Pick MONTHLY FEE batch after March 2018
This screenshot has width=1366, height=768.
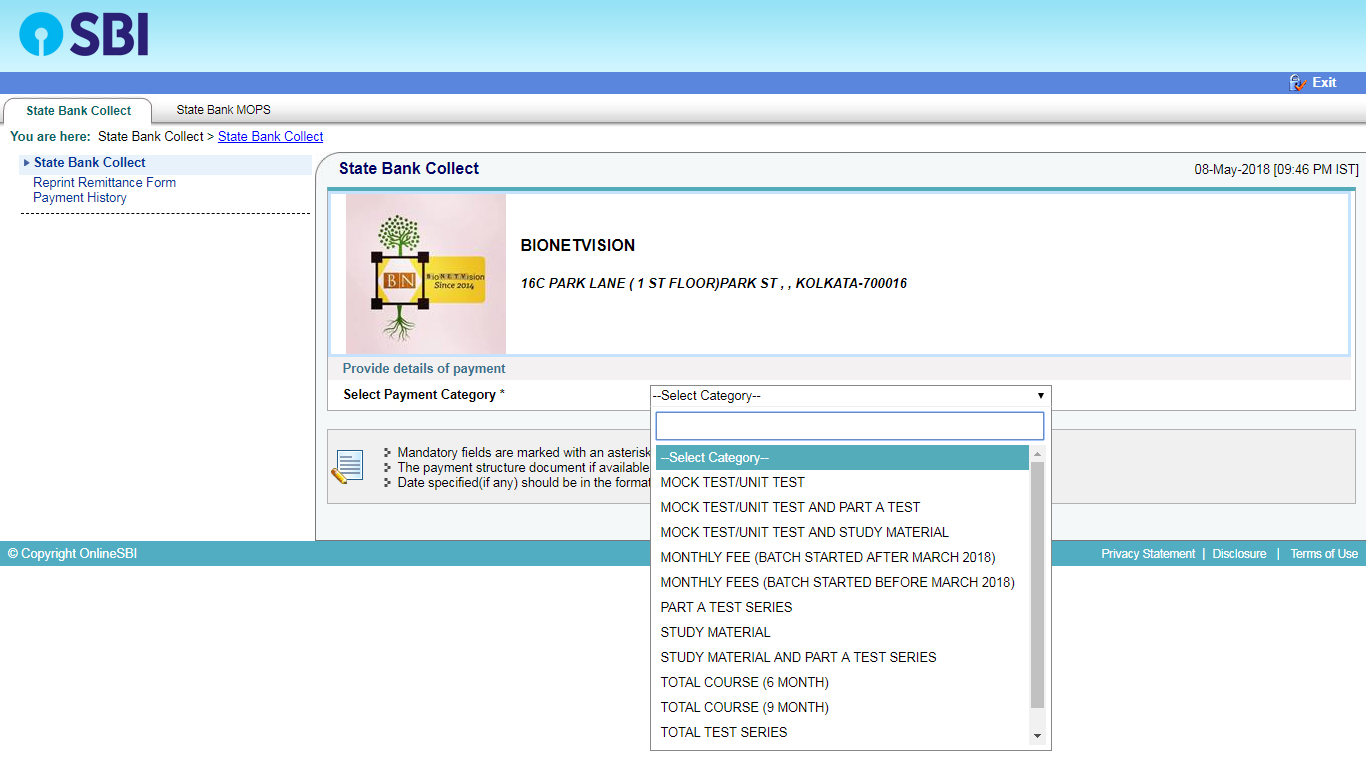coord(842,558)
